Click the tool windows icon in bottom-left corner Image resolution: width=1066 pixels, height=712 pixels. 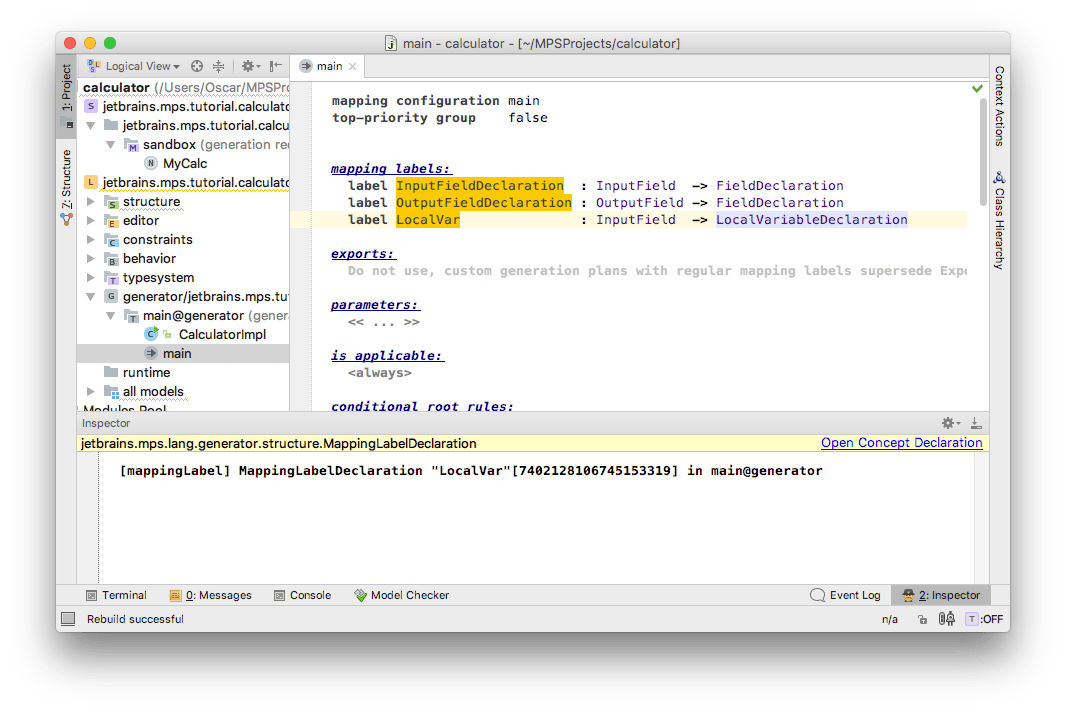pyautogui.click(x=67, y=619)
